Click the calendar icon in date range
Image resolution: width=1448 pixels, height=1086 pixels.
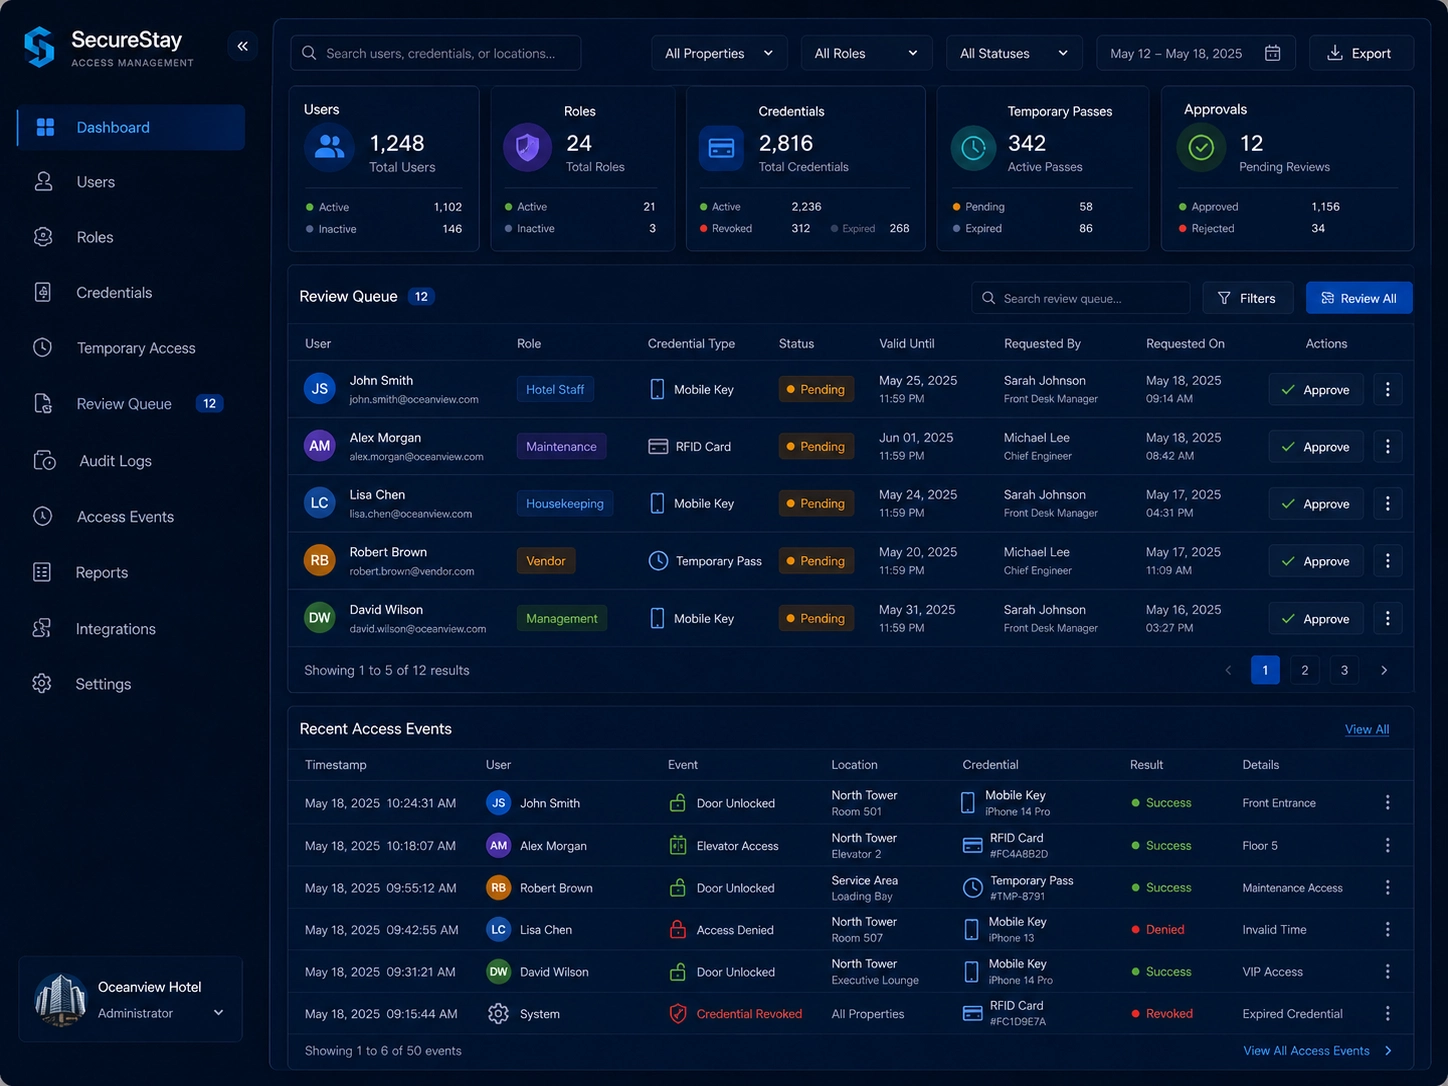tap(1272, 53)
